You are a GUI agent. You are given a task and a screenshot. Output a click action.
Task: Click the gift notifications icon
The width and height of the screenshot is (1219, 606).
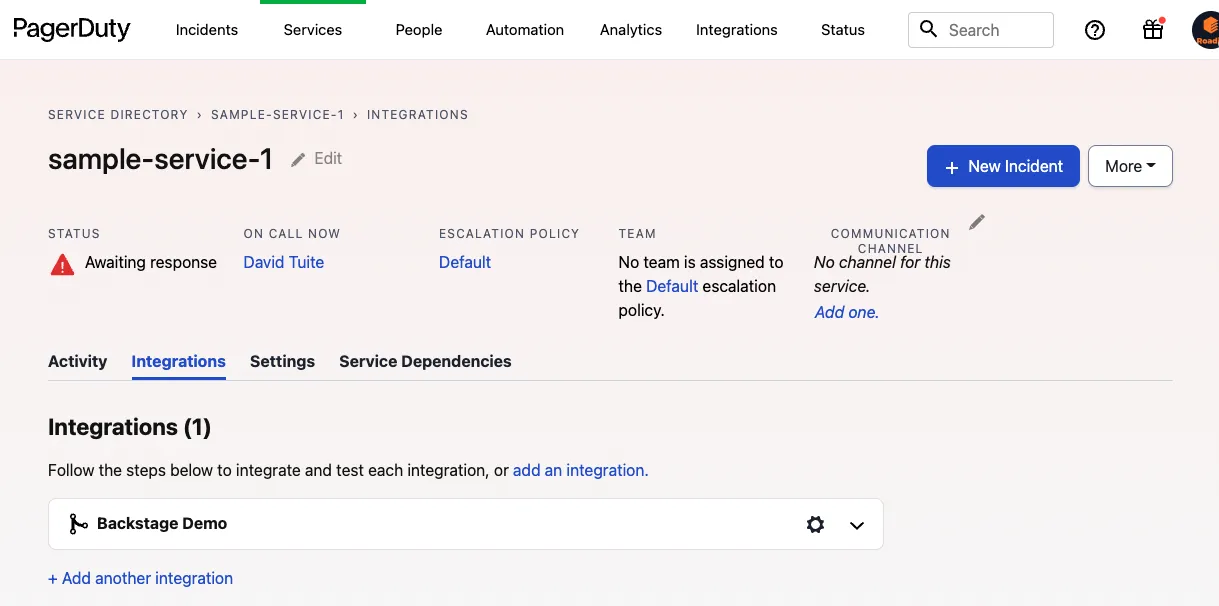tap(1152, 30)
